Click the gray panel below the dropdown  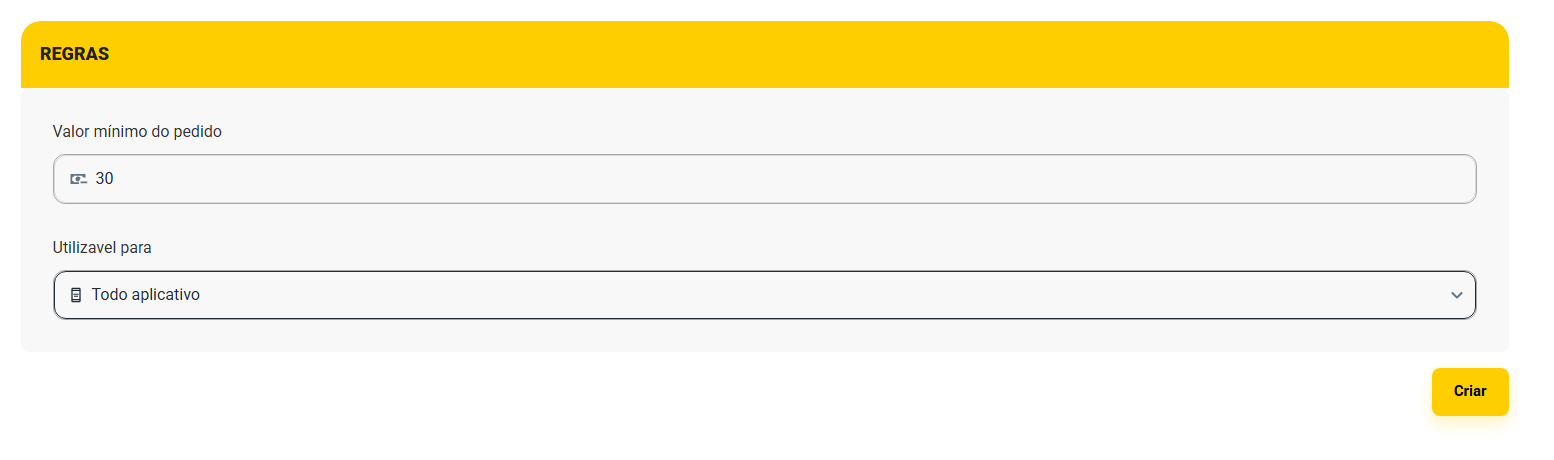pyautogui.click(x=764, y=336)
